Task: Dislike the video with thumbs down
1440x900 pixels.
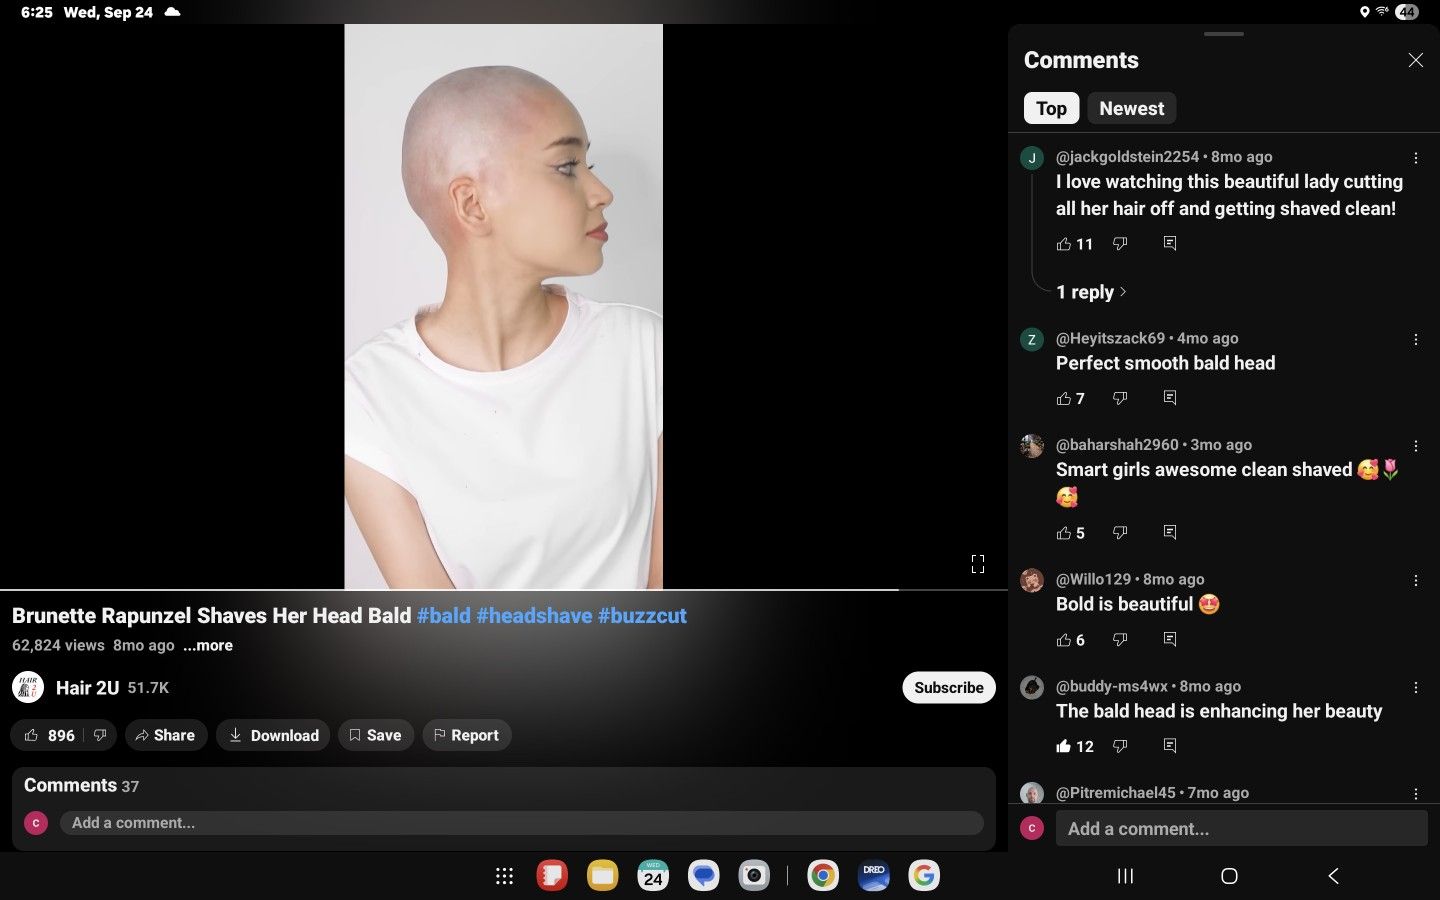Action: click(x=100, y=735)
